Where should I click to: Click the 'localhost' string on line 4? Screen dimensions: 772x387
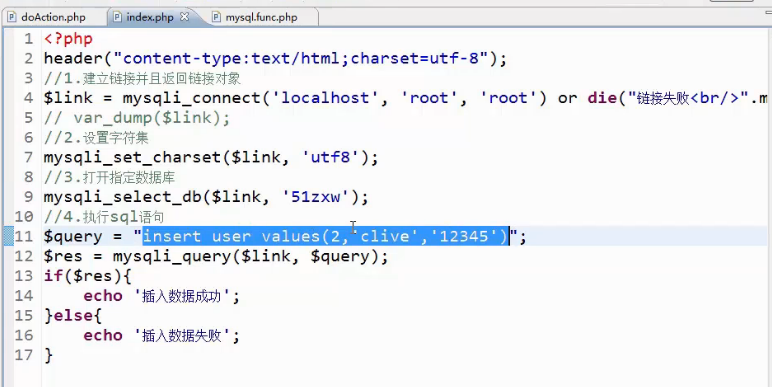325,98
